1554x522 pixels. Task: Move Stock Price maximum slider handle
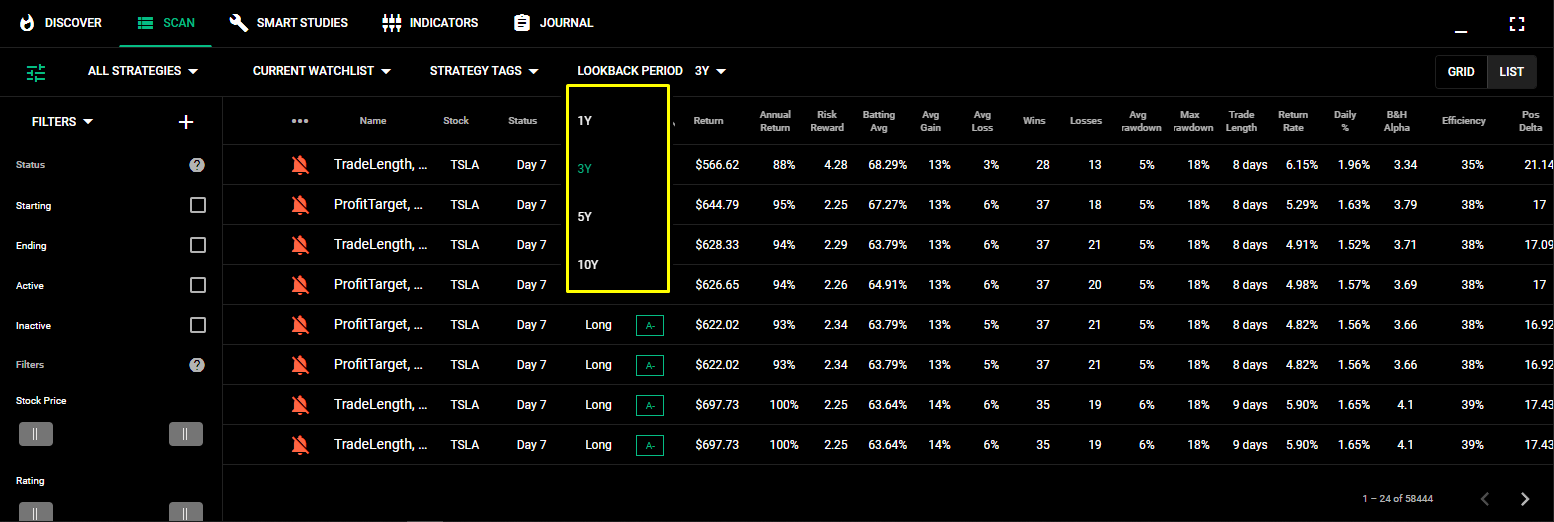coord(186,434)
